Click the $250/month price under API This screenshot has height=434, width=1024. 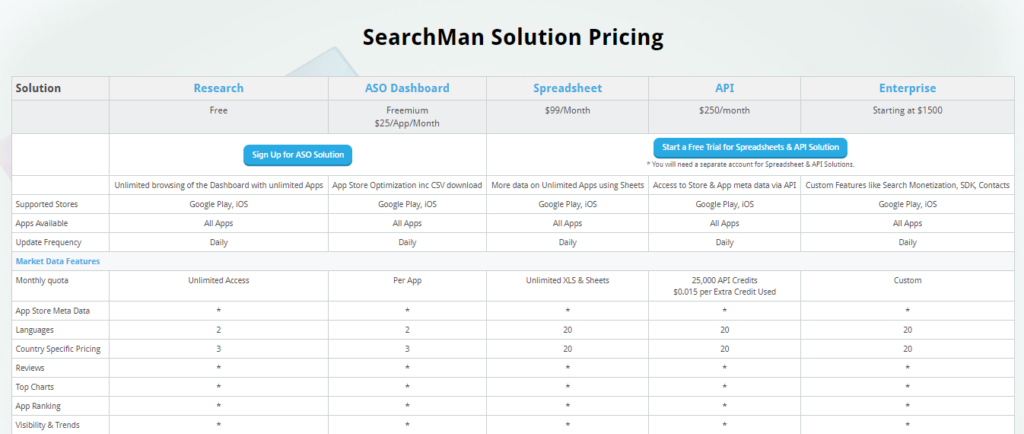coord(724,110)
